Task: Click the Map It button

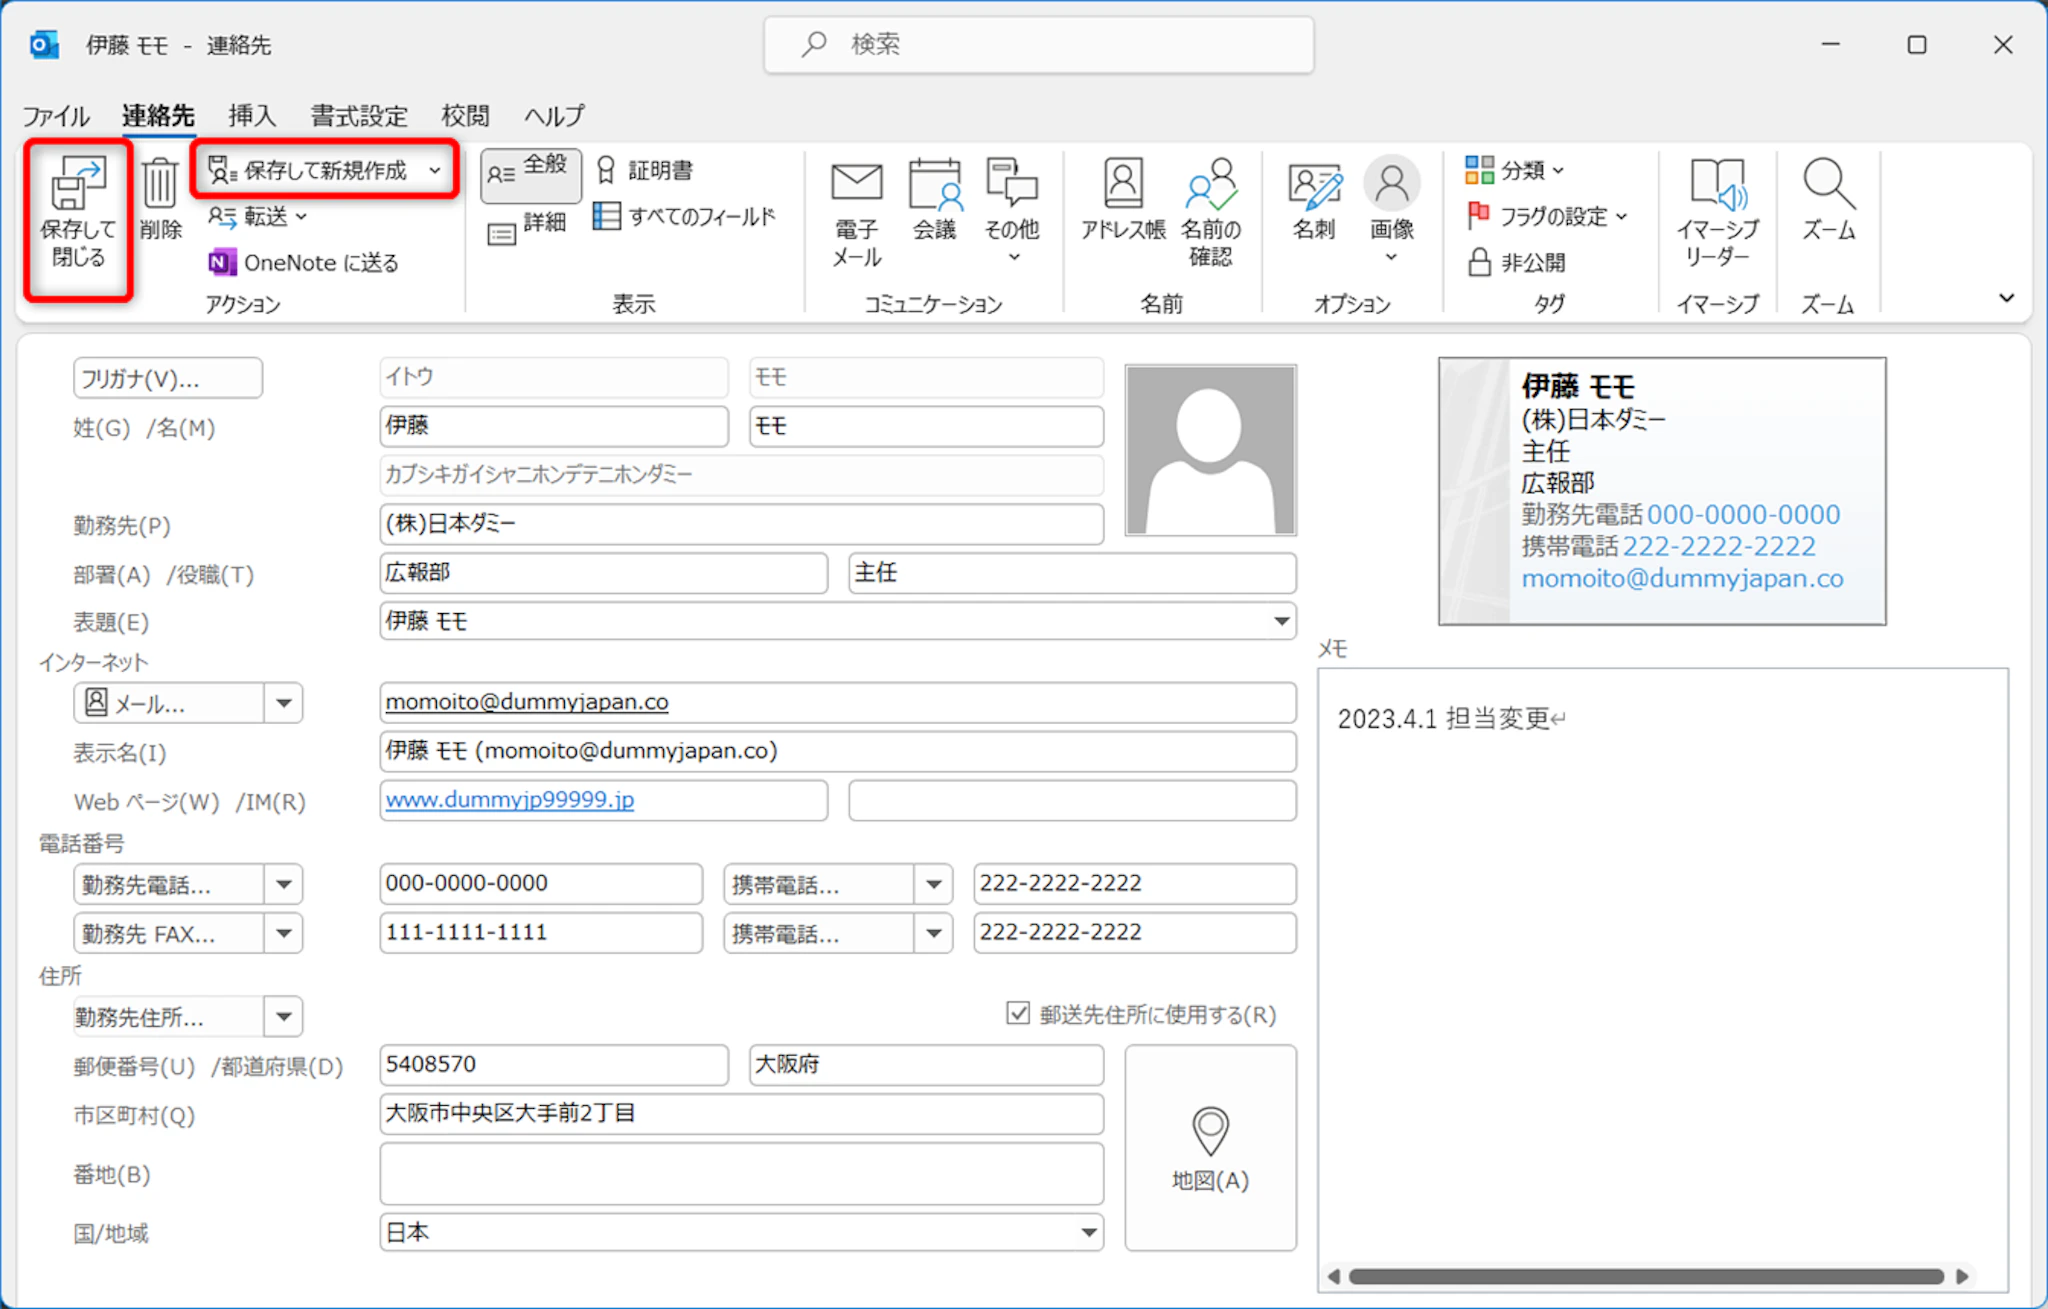Action: [1210, 1148]
